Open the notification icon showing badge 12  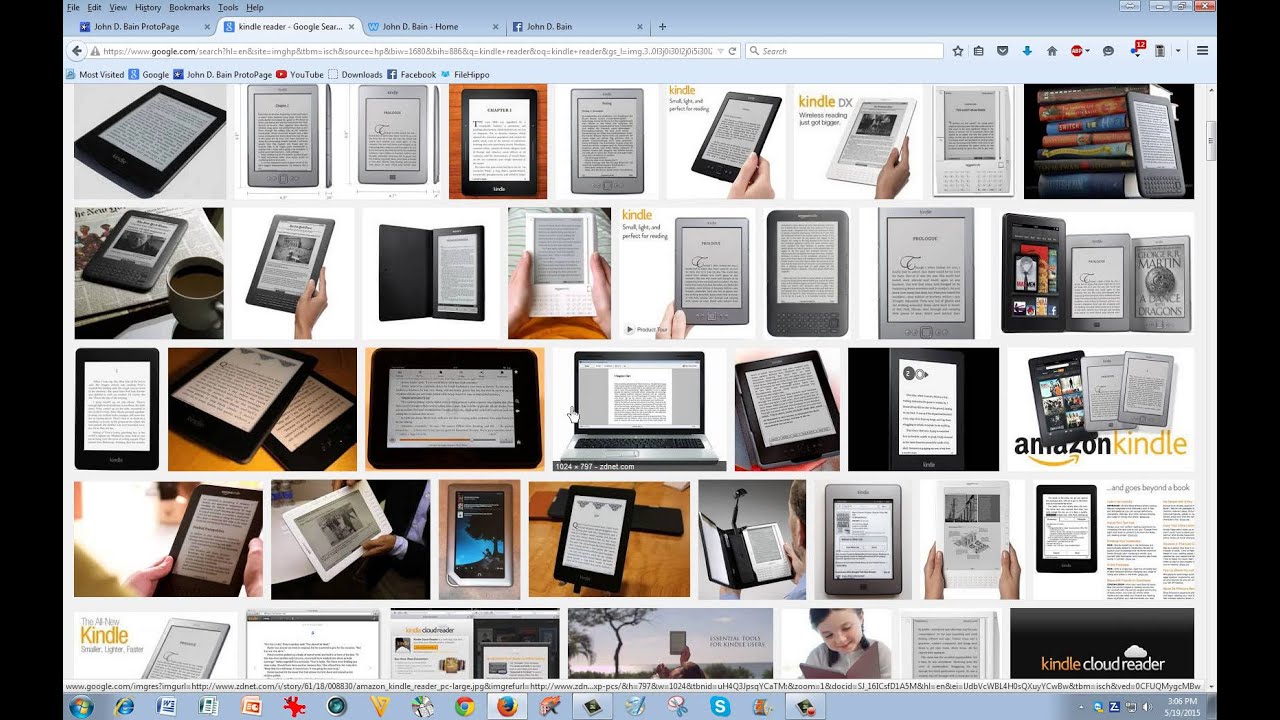(x=1136, y=49)
